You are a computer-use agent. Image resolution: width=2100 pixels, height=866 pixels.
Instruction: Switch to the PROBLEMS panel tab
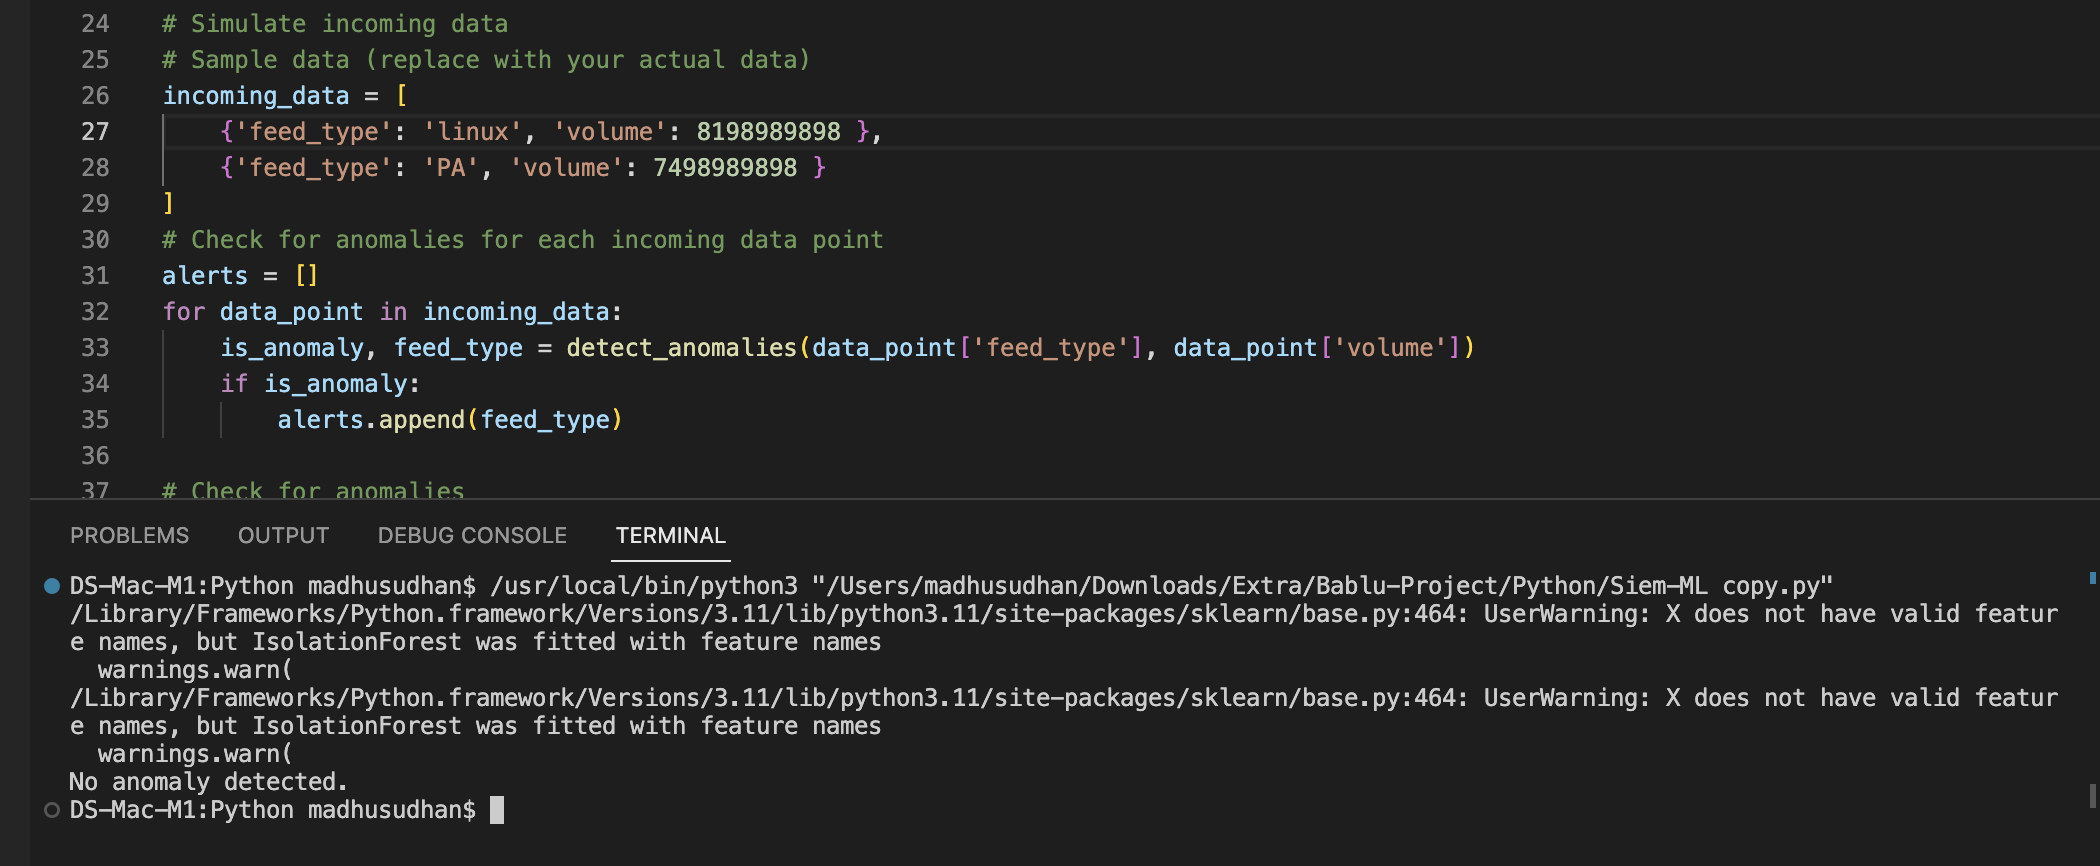pyautogui.click(x=129, y=536)
